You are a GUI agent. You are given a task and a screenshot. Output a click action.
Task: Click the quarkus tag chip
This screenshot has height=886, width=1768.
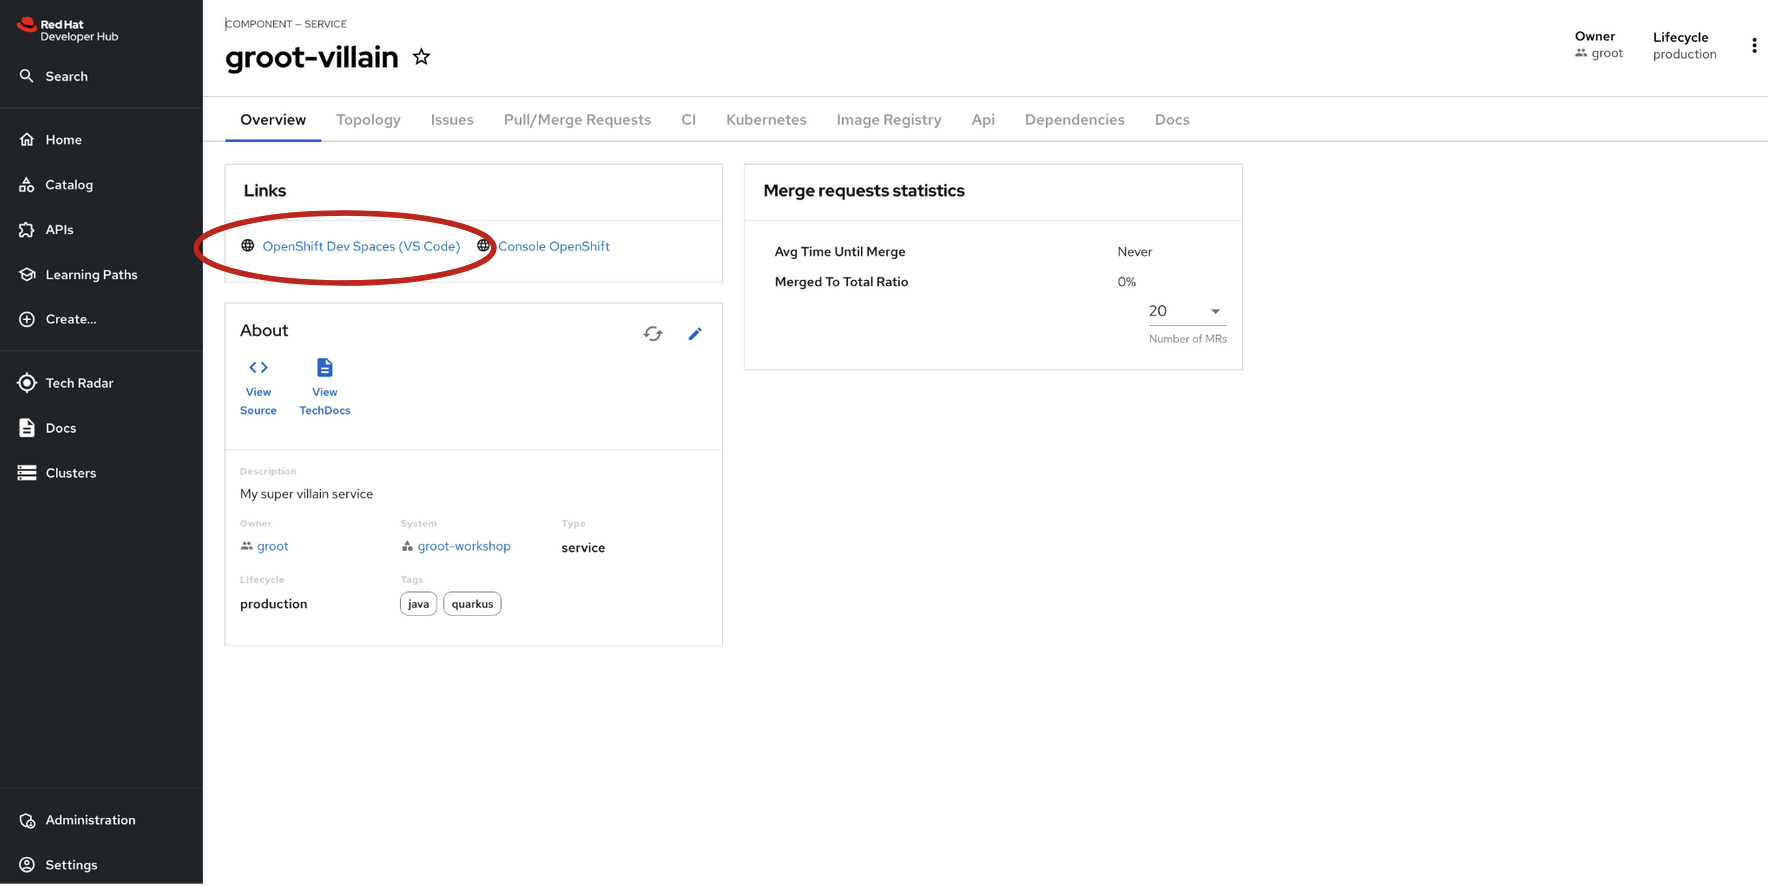472,604
